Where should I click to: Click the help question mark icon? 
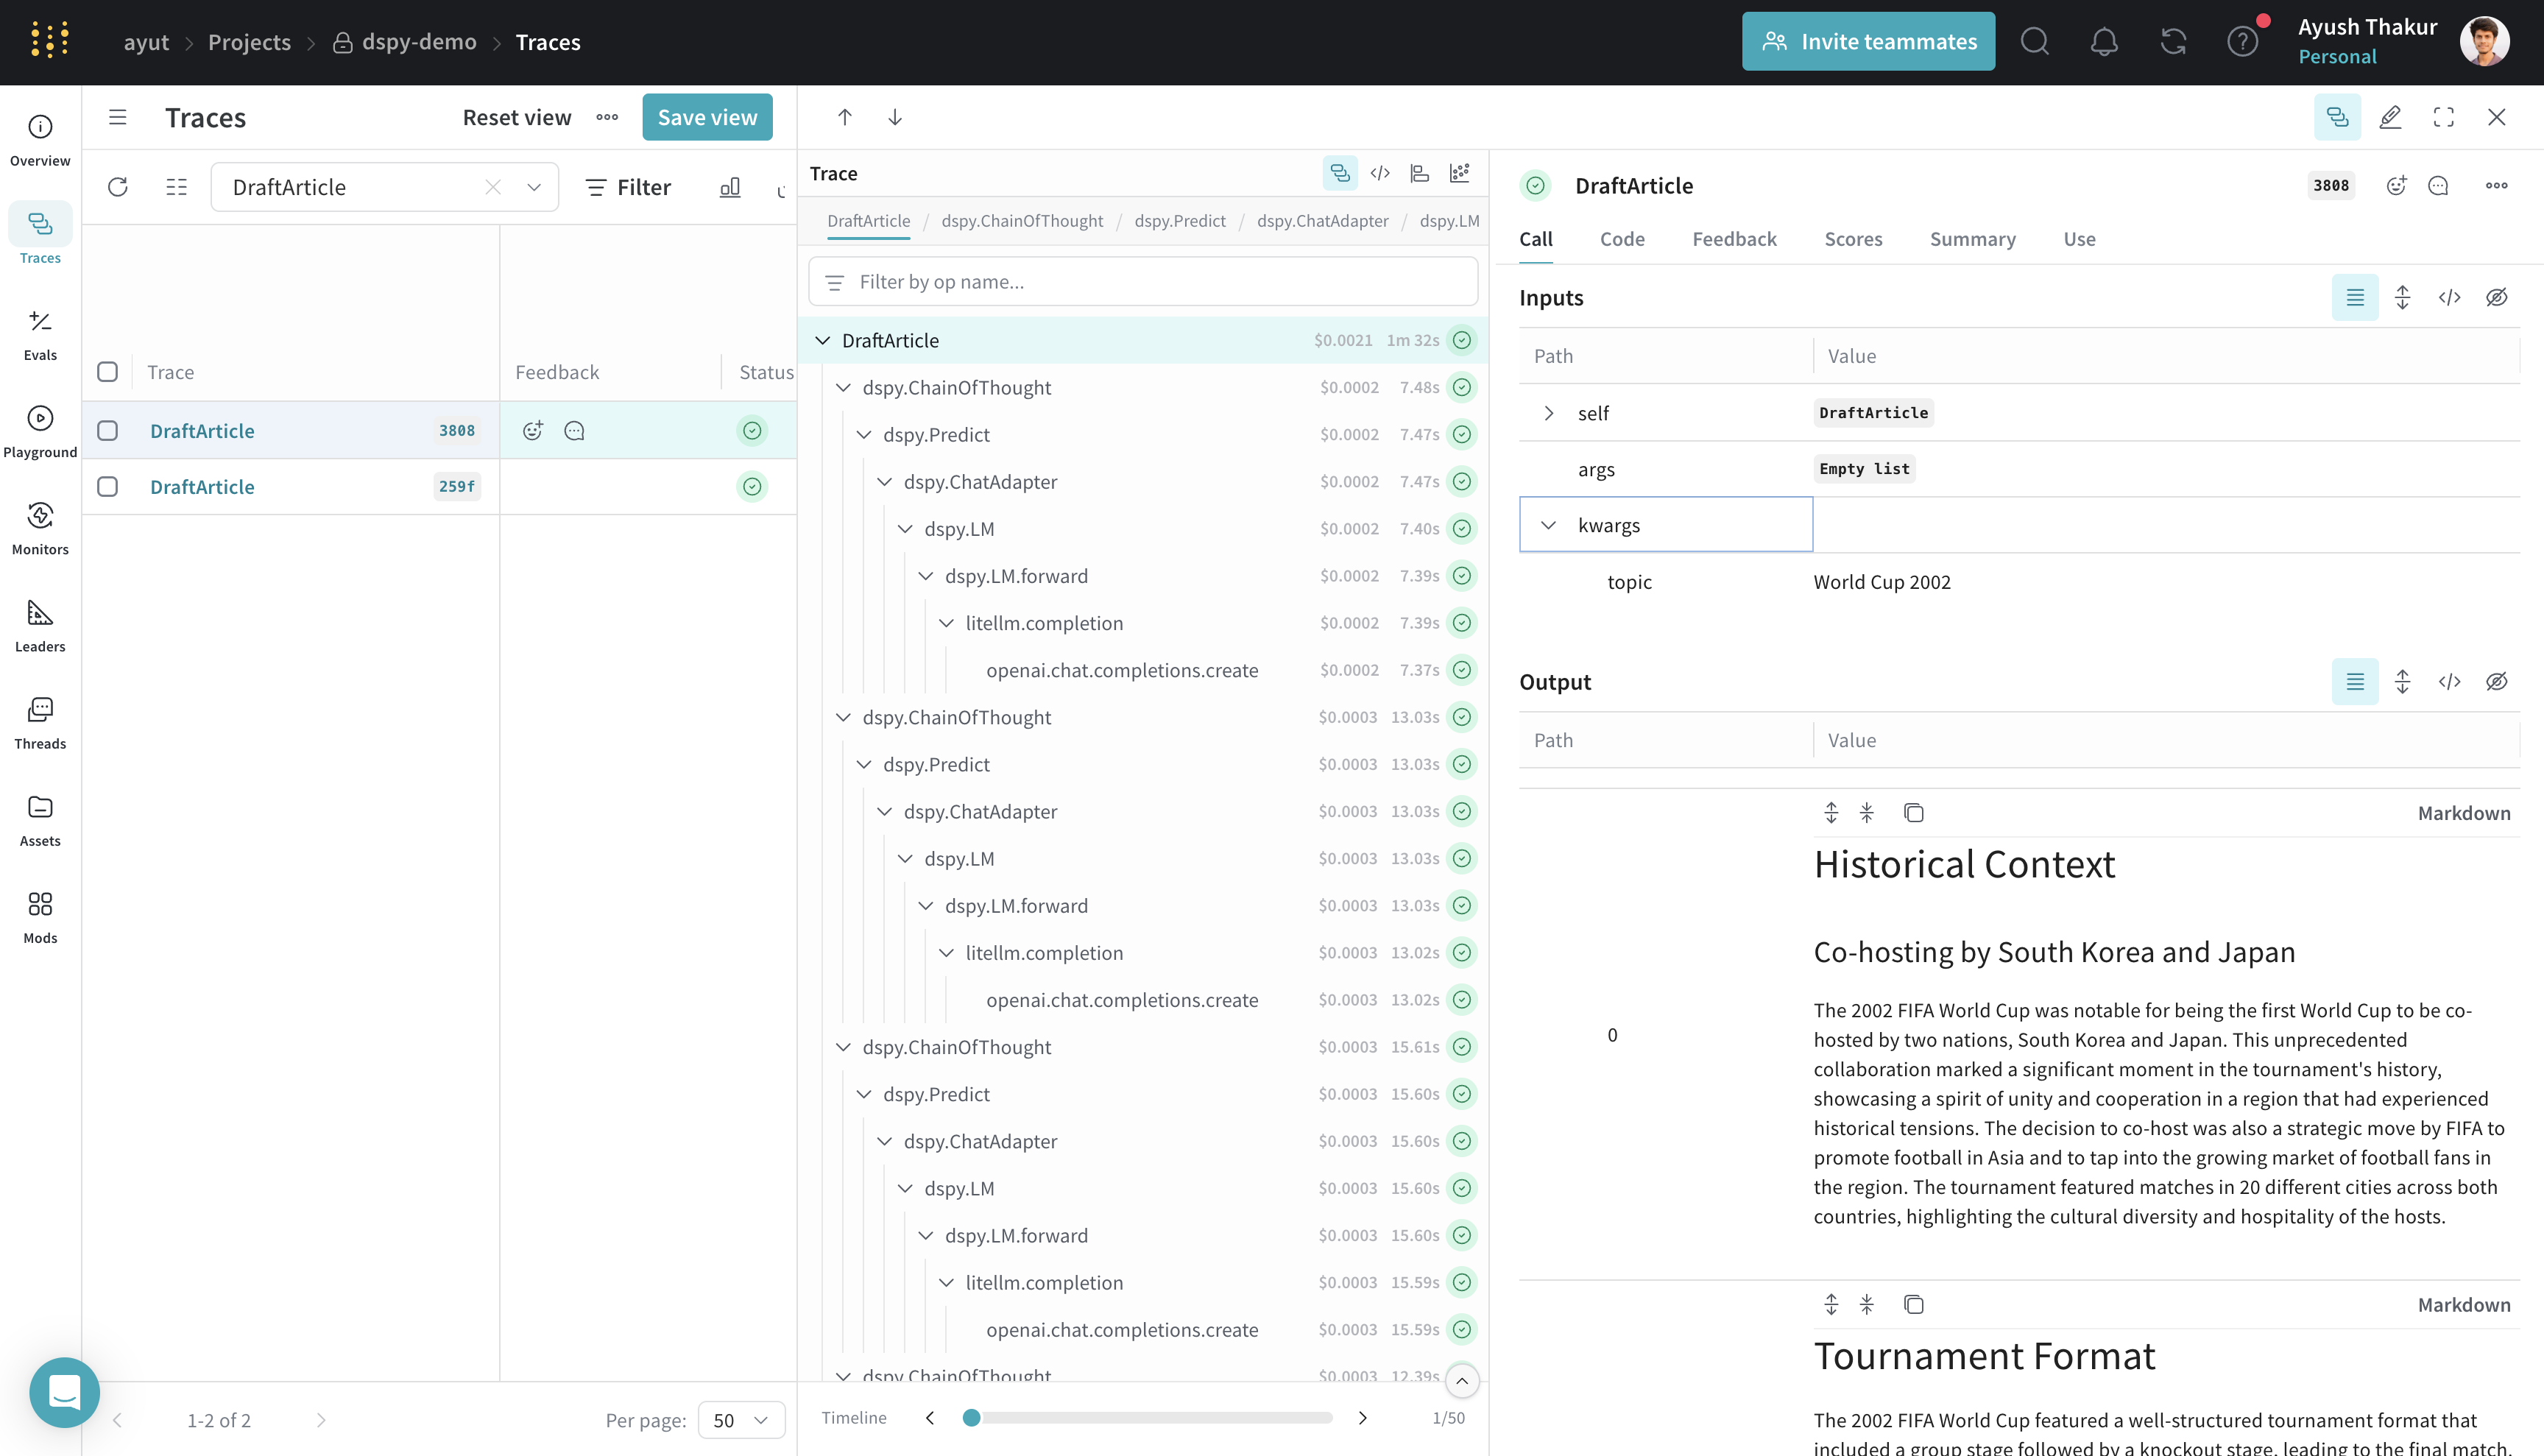pyautogui.click(x=2242, y=42)
